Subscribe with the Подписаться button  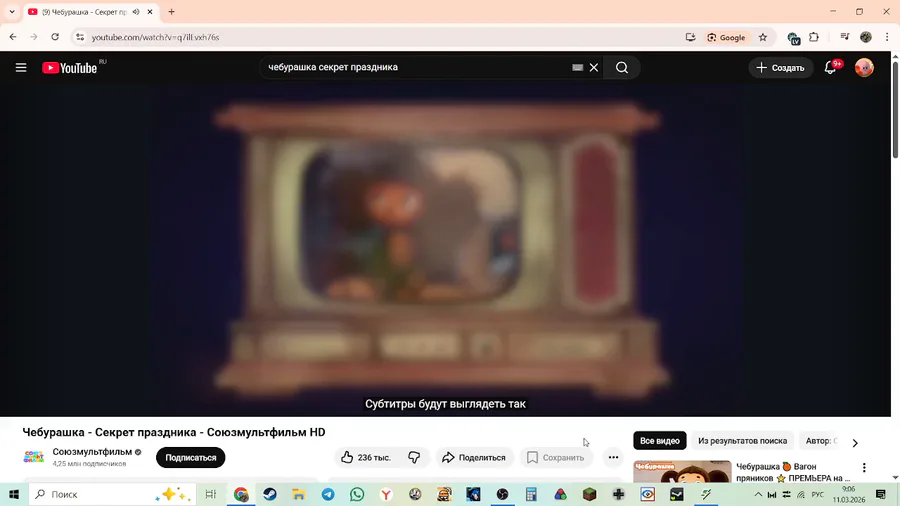pyautogui.click(x=191, y=457)
